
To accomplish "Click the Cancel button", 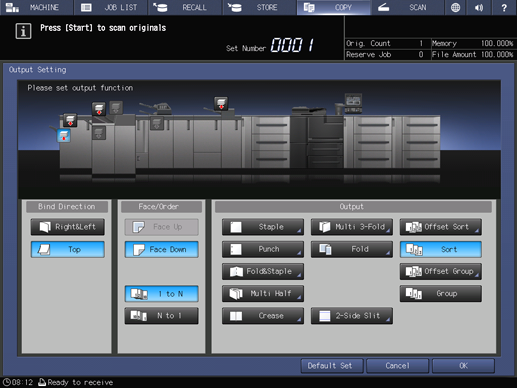I will [398, 366].
